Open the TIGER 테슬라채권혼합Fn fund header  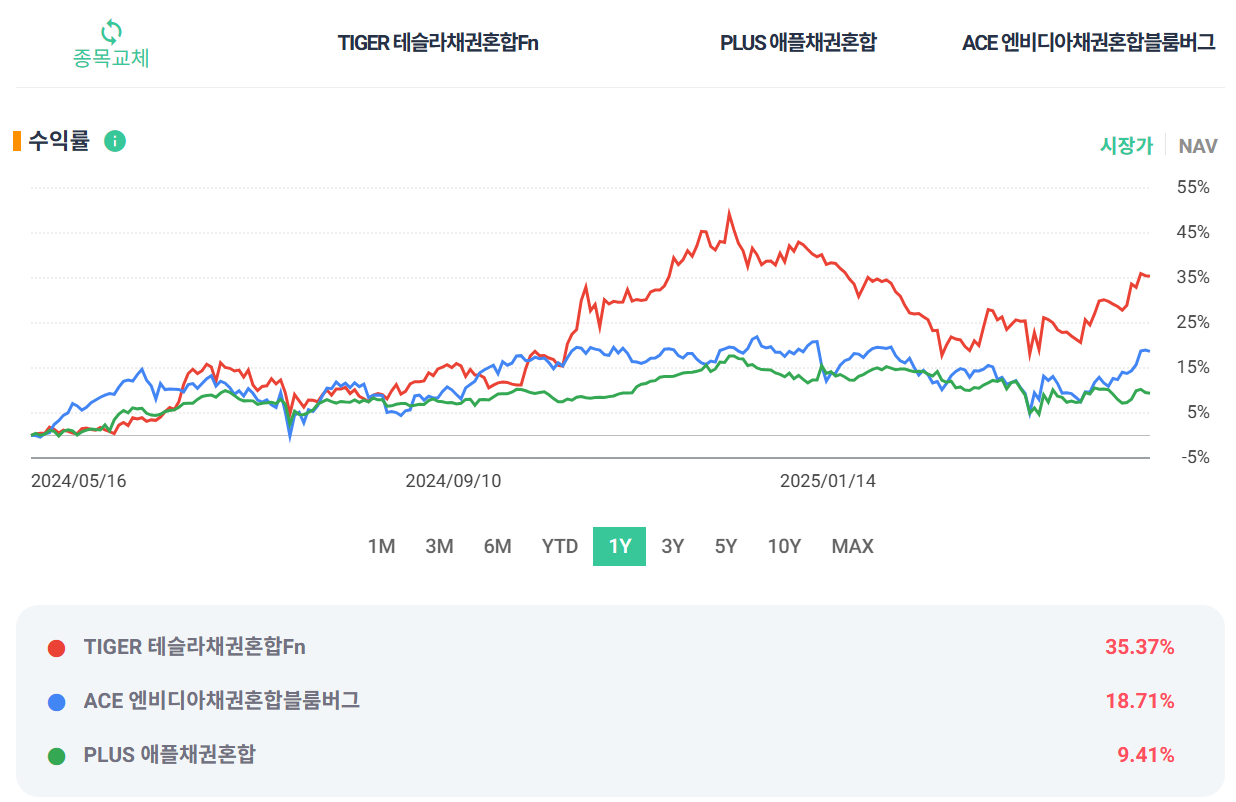click(x=437, y=44)
